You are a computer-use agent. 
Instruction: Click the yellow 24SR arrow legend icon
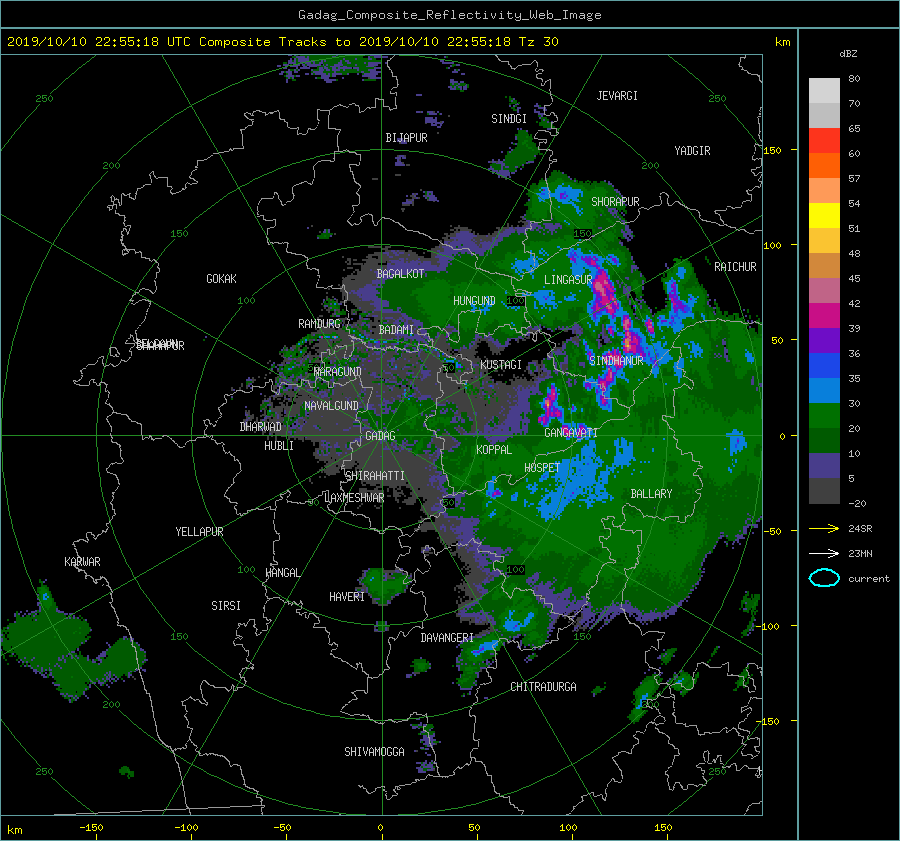coord(824,528)
